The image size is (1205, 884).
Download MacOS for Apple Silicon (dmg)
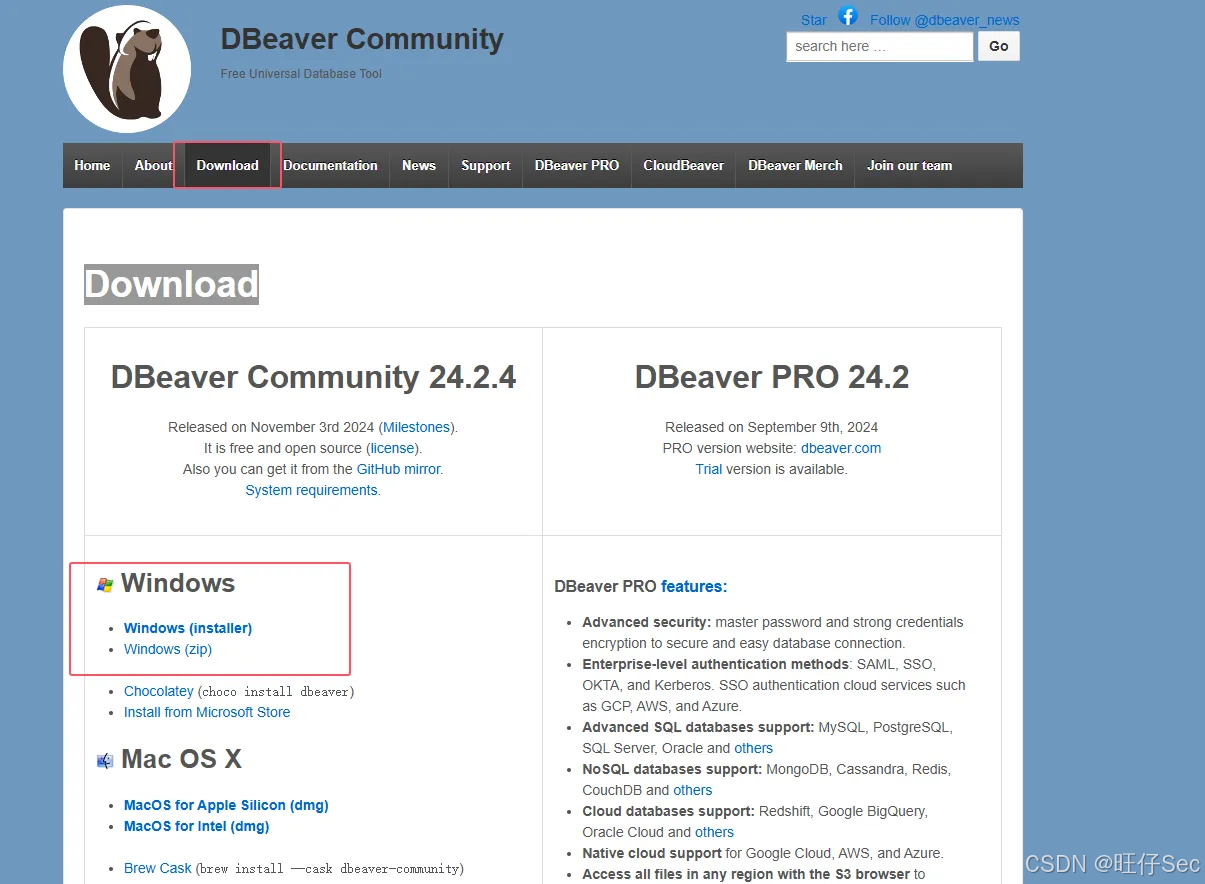click(x=226, y=805)
